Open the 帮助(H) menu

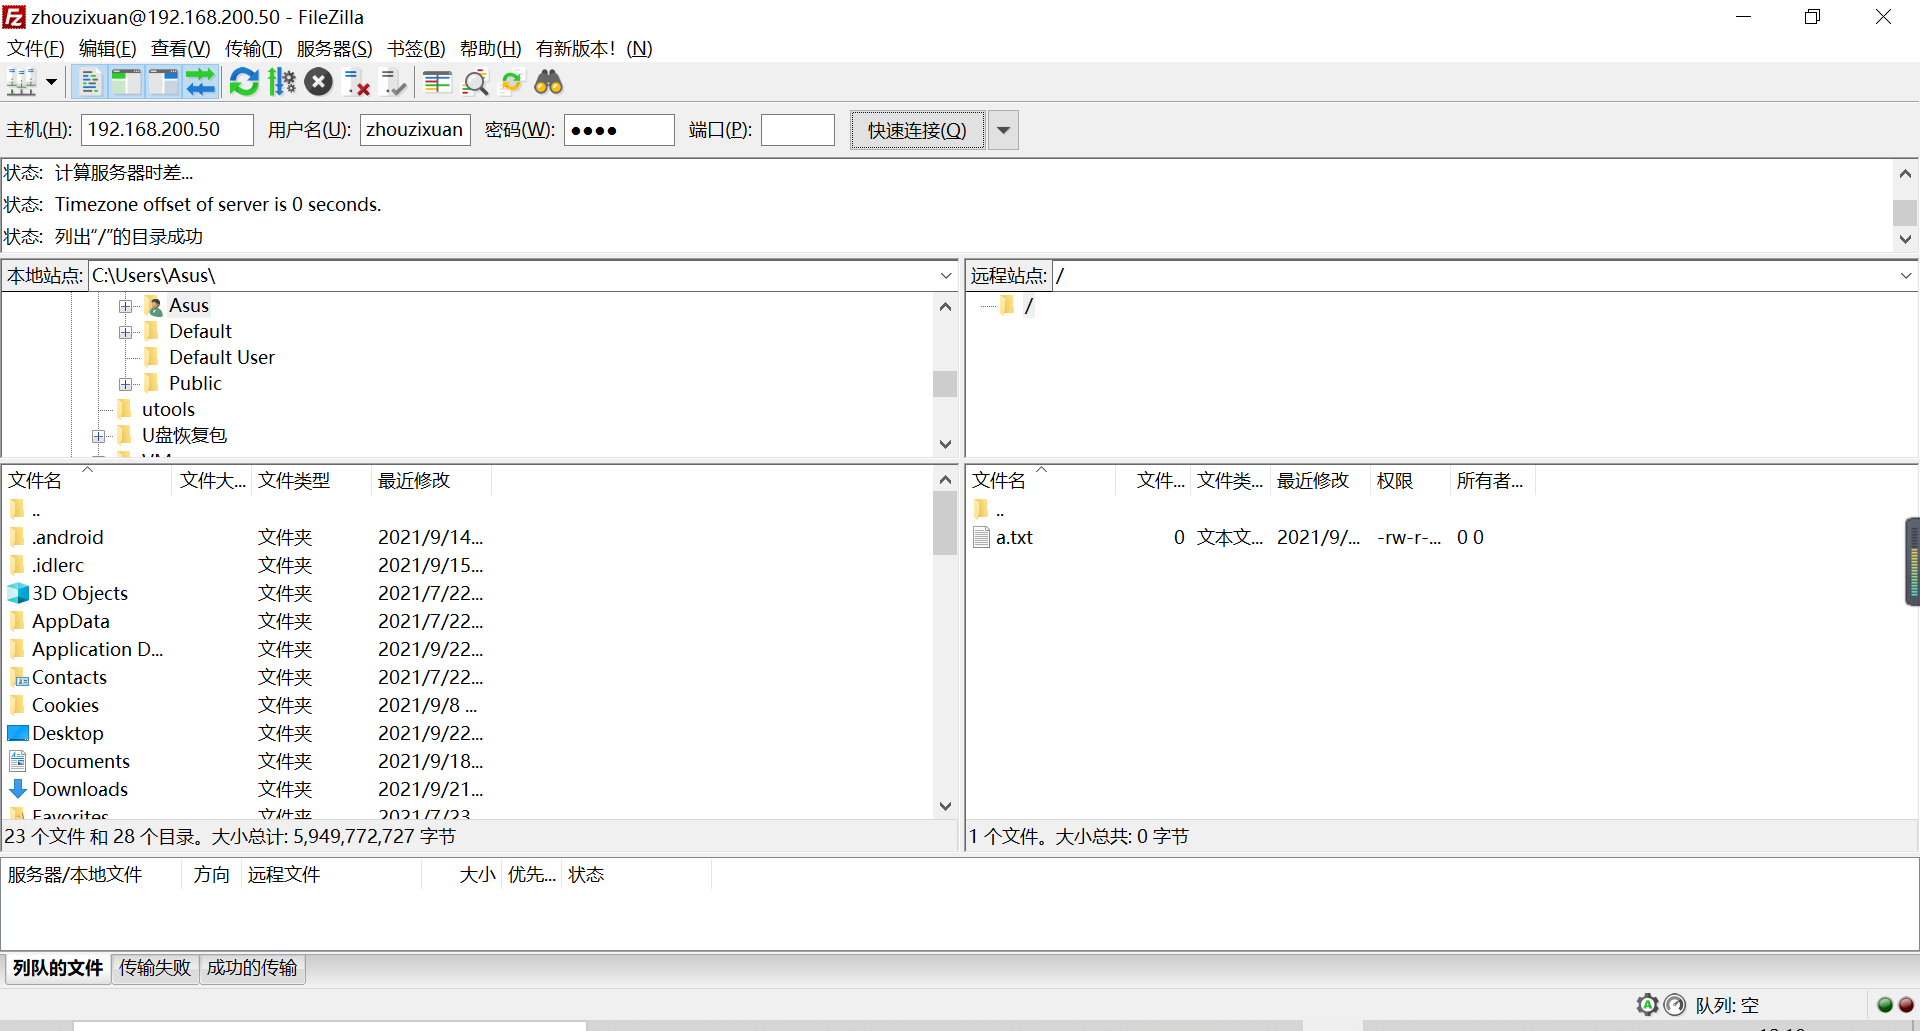[x=491, y=48]
